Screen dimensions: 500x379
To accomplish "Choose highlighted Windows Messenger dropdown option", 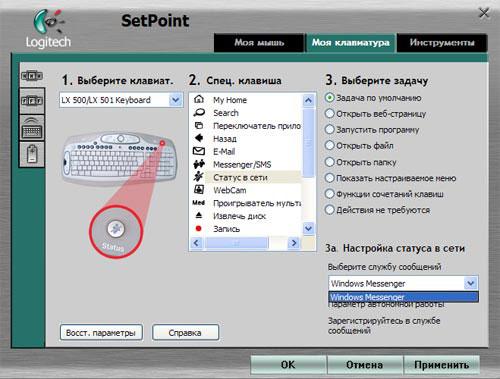I will coord(403,297).
